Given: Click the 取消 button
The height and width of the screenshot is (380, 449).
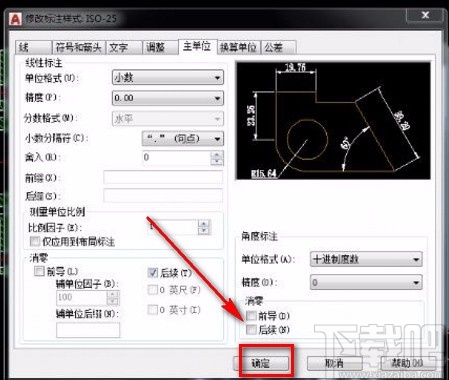Looking at the screenshot, I should coord(335,363).
